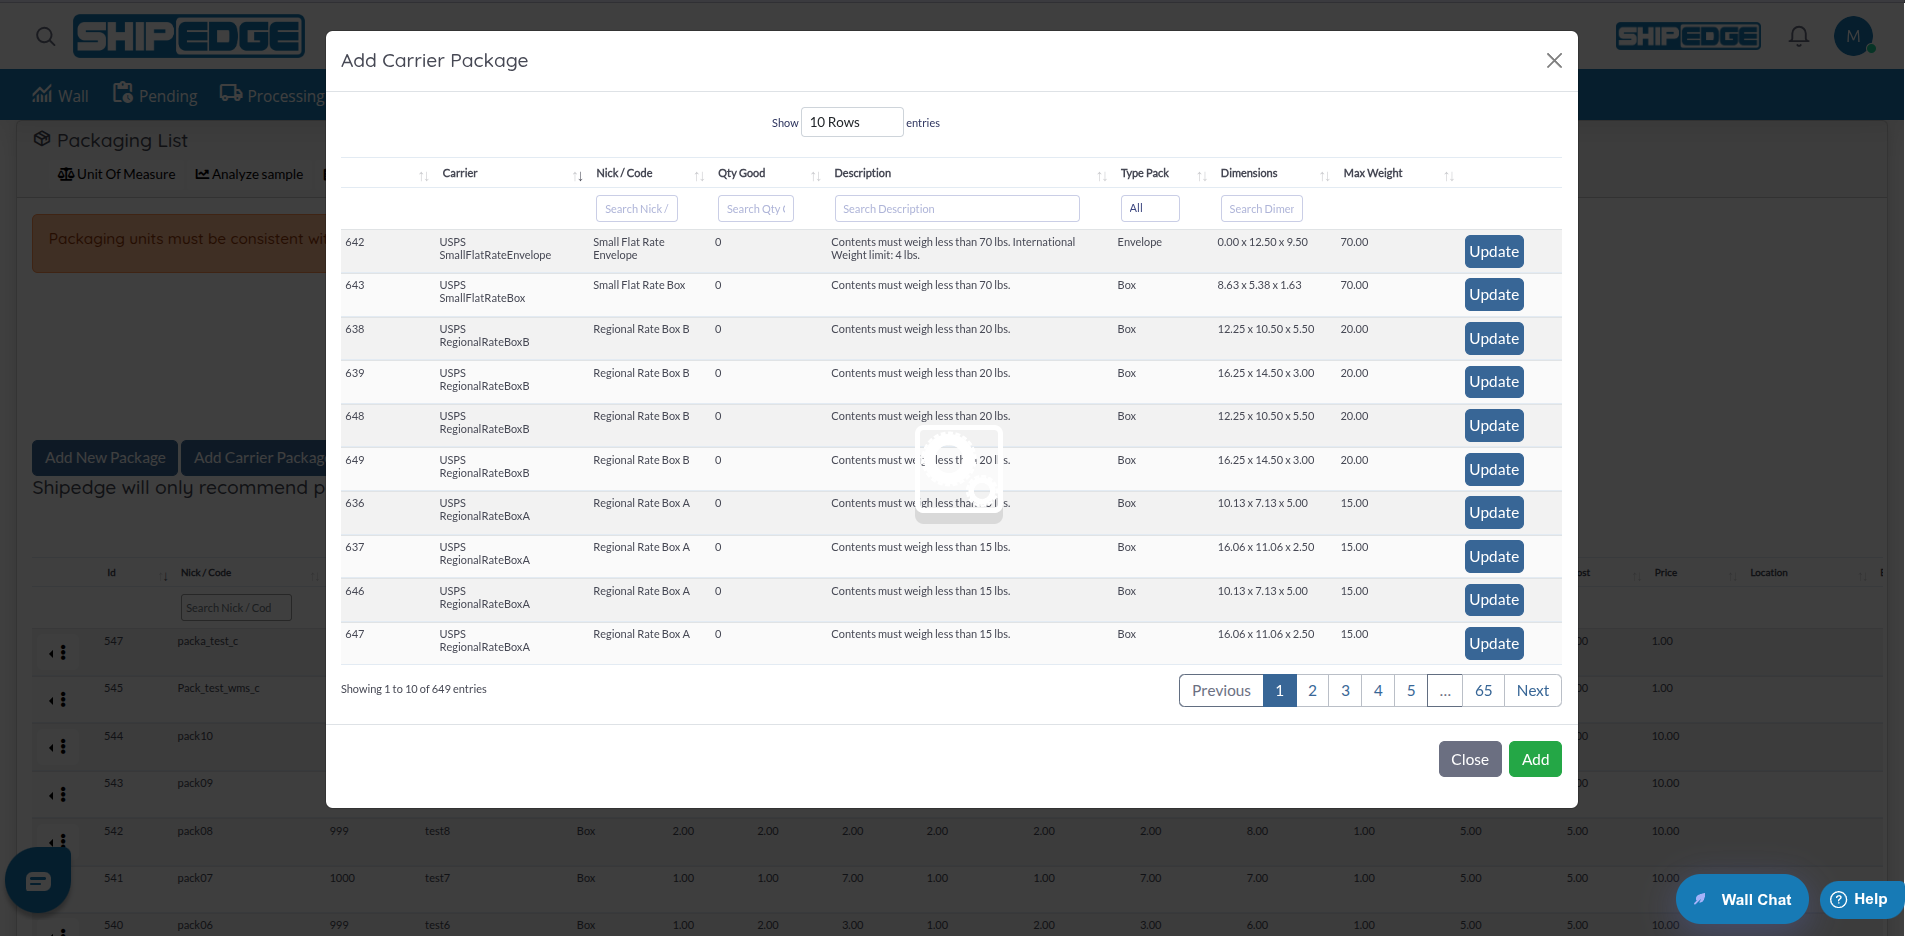Click Add to confirm the carrier package
Image resolution: width=1905 pixels, height=936 pixels.
[x=1535, y=759]
